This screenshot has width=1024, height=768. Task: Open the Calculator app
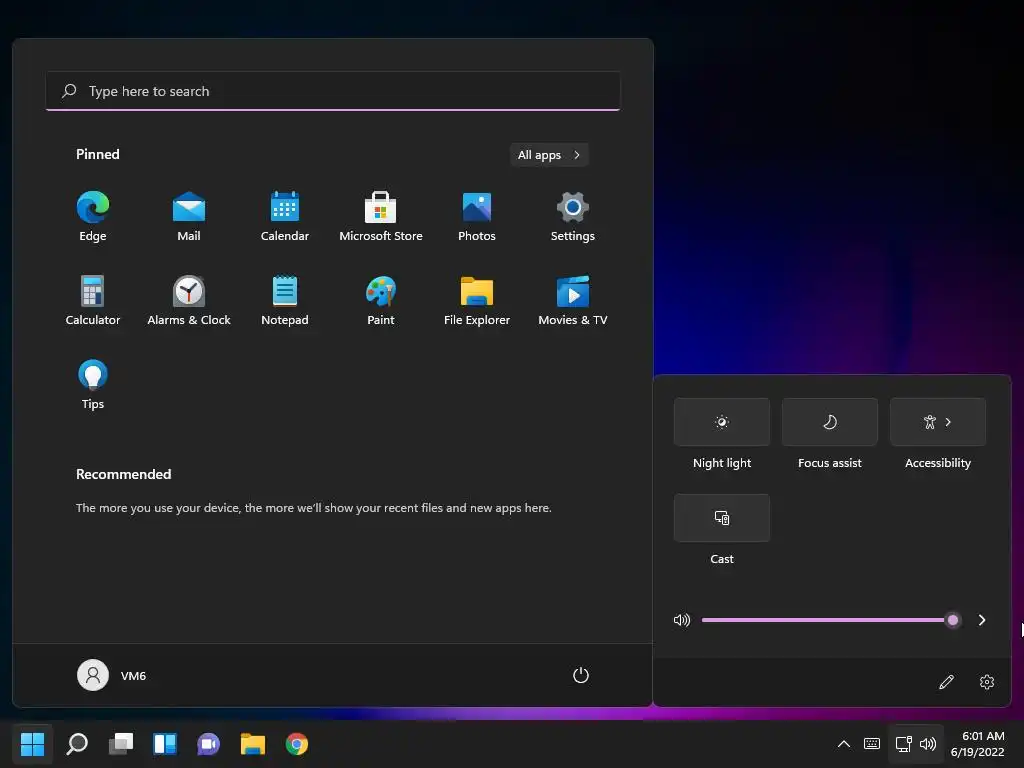(x=93, y=300)
